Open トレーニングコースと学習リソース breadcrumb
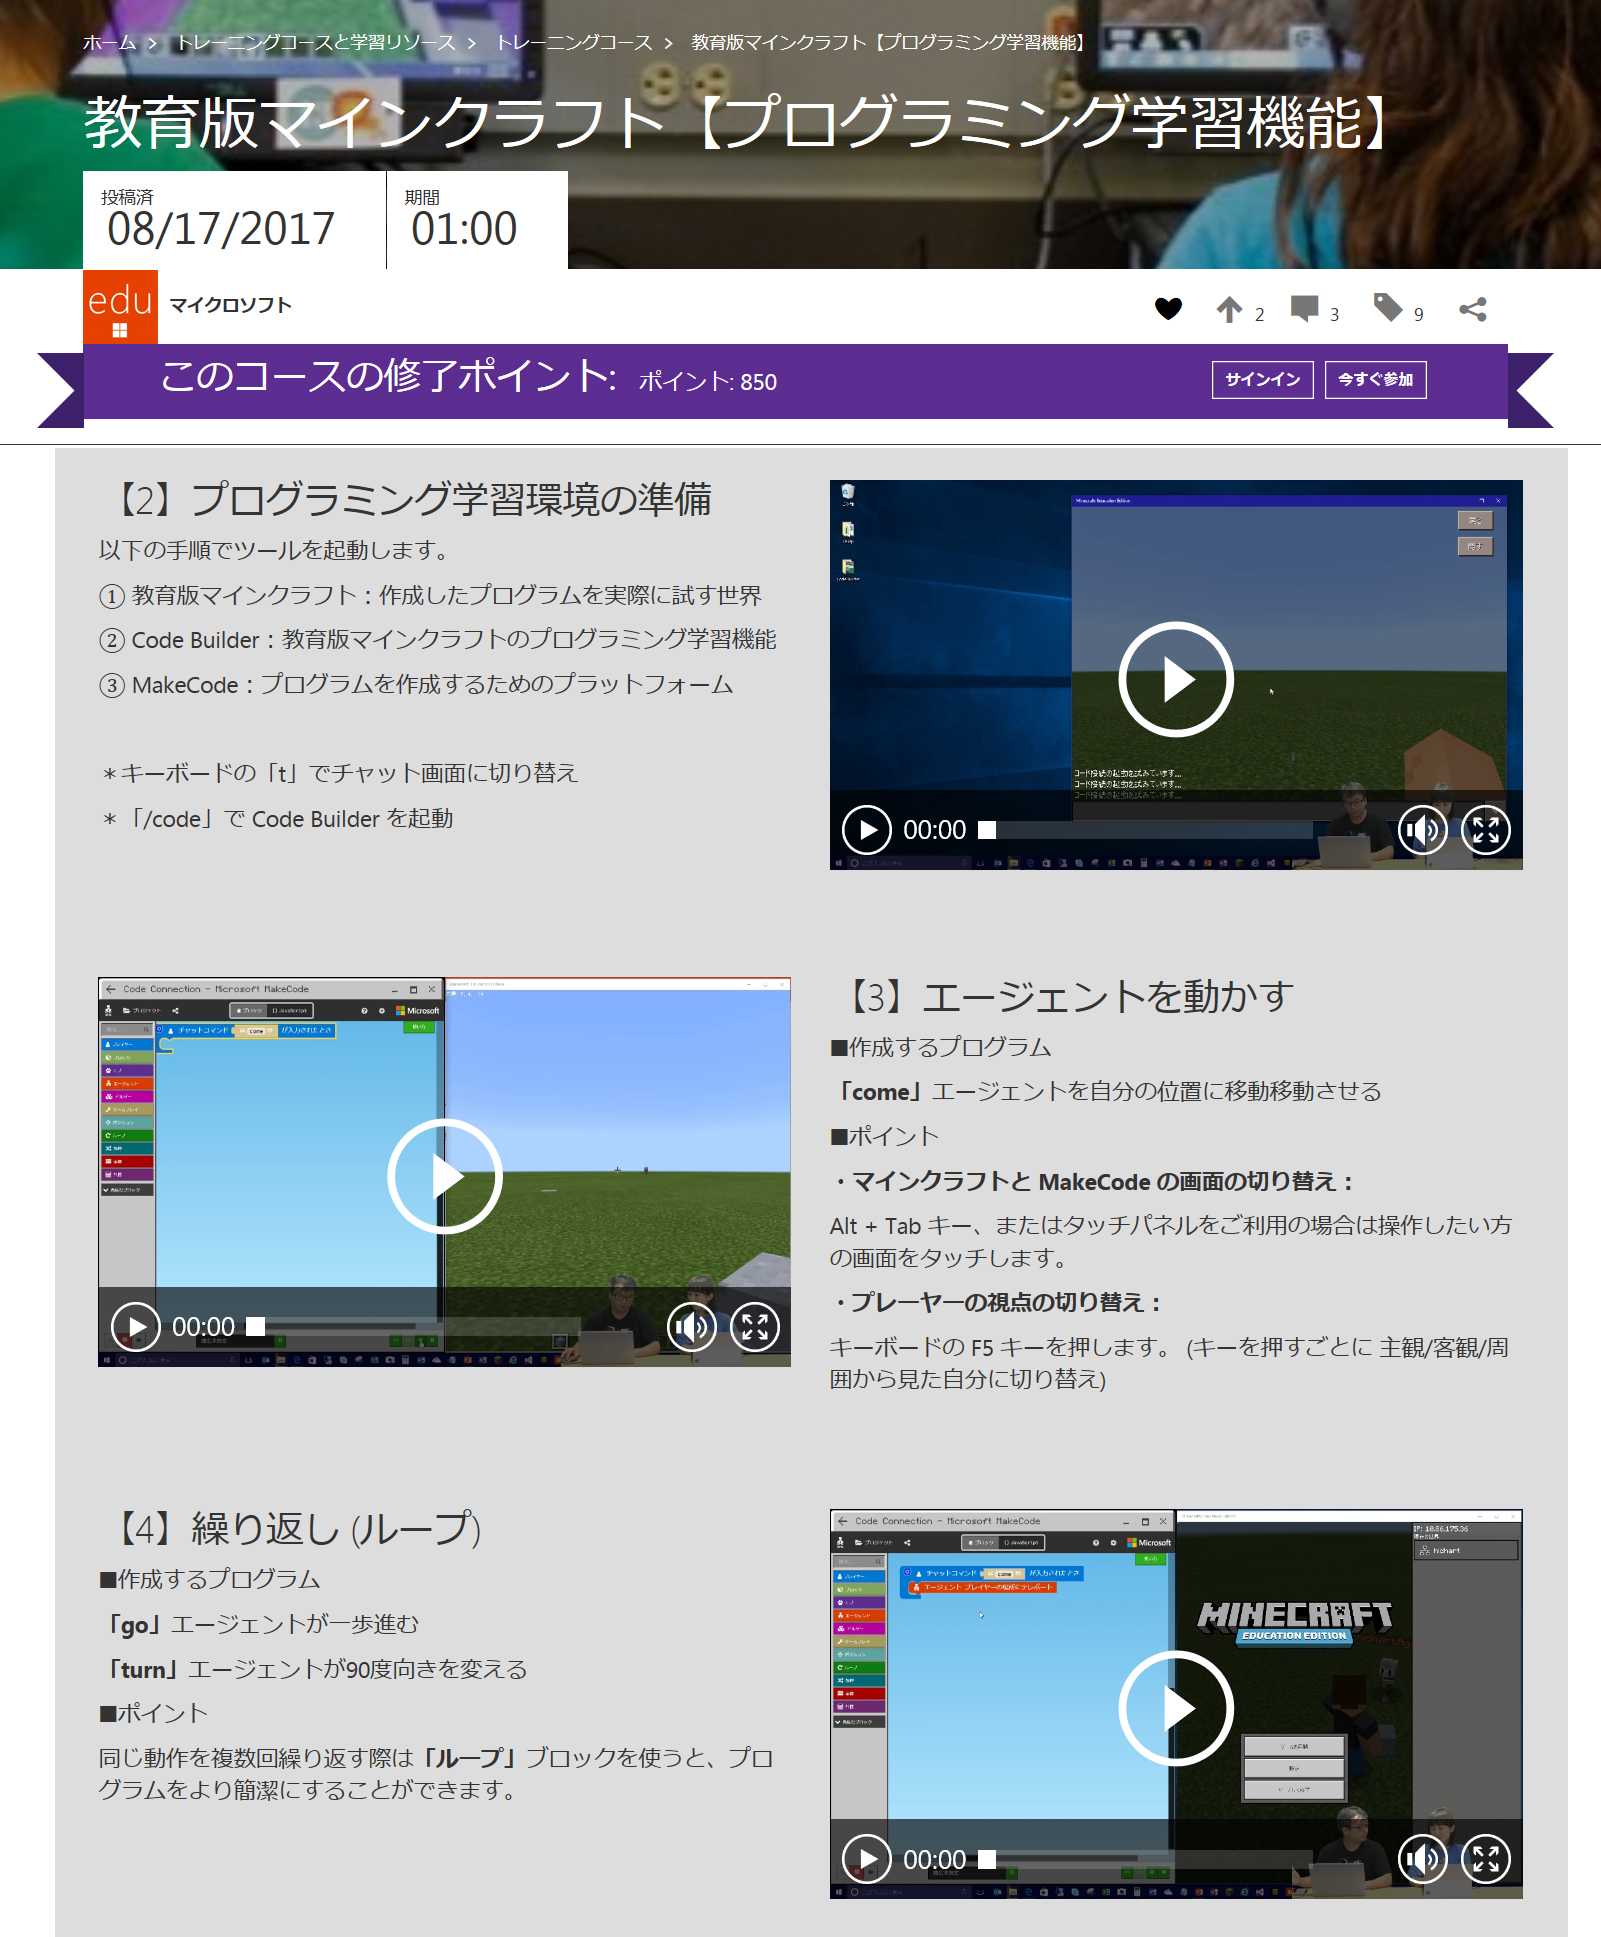 [316, 43]
